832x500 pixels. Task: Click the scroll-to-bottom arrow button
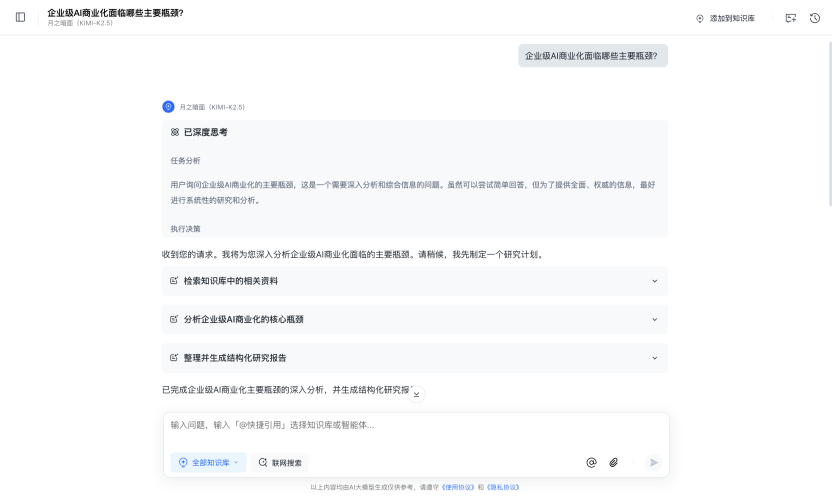[x=417, y=394]
